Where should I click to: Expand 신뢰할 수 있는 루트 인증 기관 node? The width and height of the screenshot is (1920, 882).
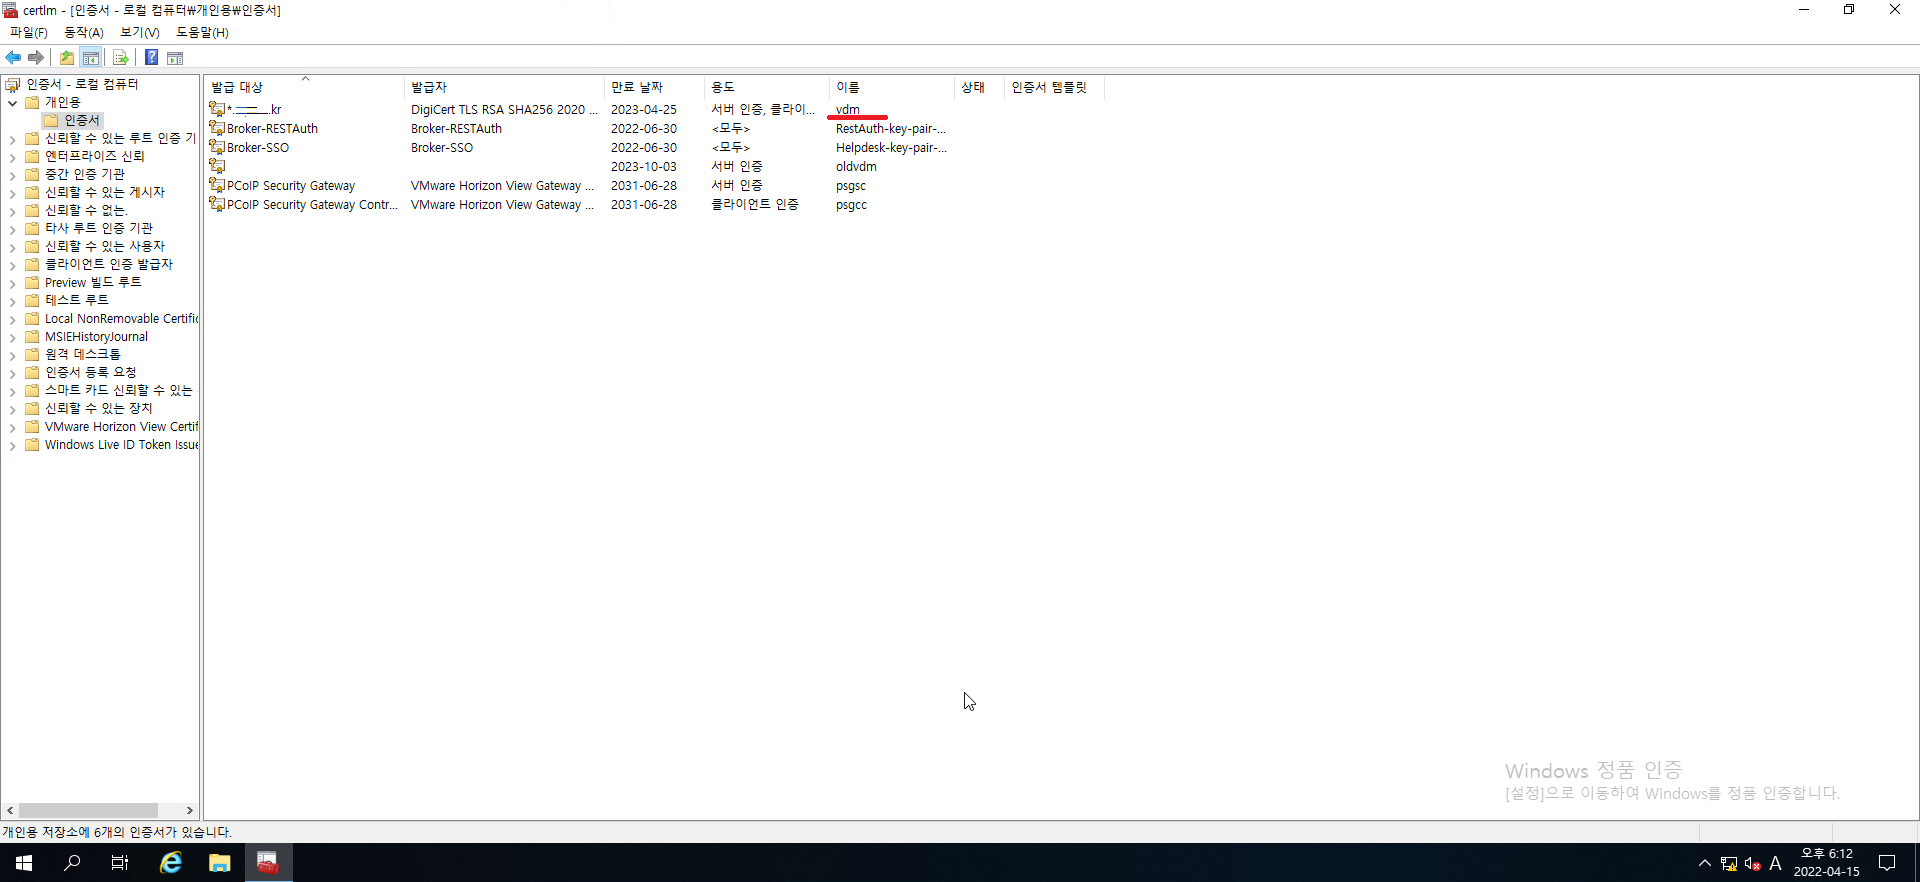click(x=12, y=139)
